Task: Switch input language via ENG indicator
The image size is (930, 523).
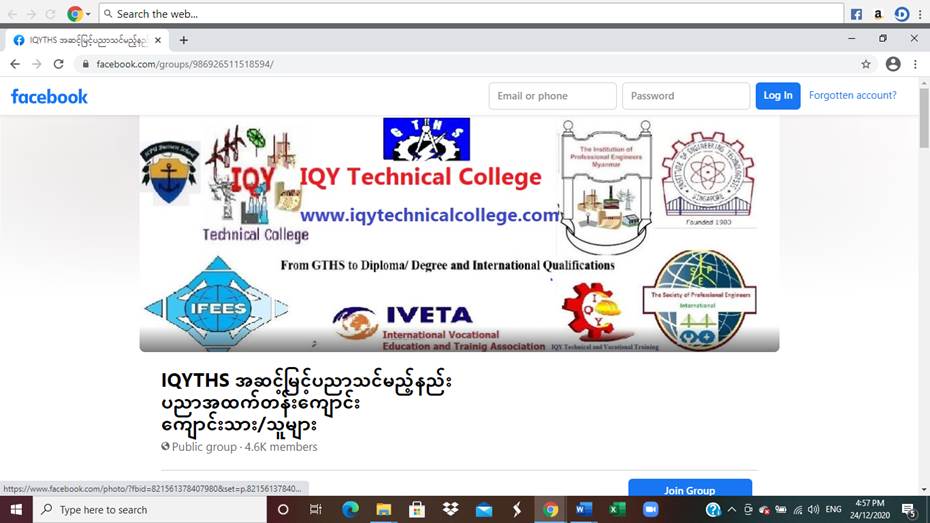Action: click(x=833, y=509)
